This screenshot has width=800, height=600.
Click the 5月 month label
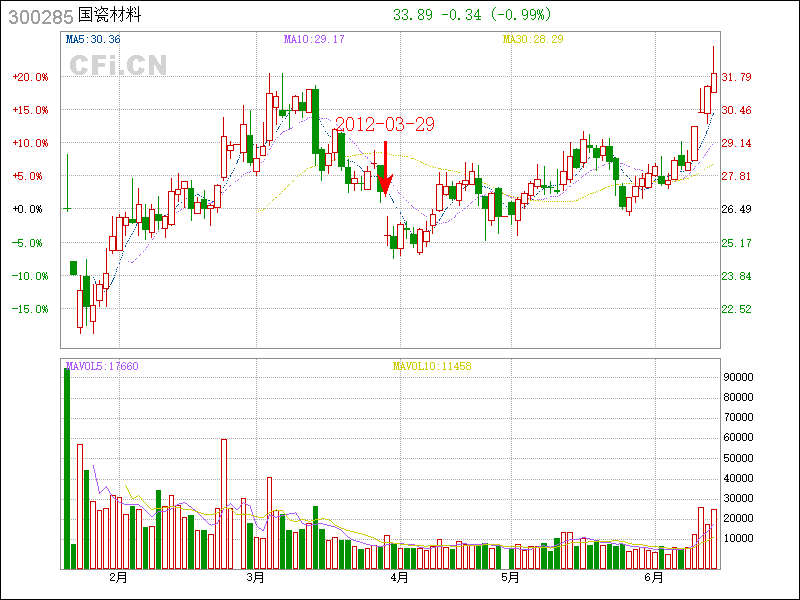click(x=510, y=578)
